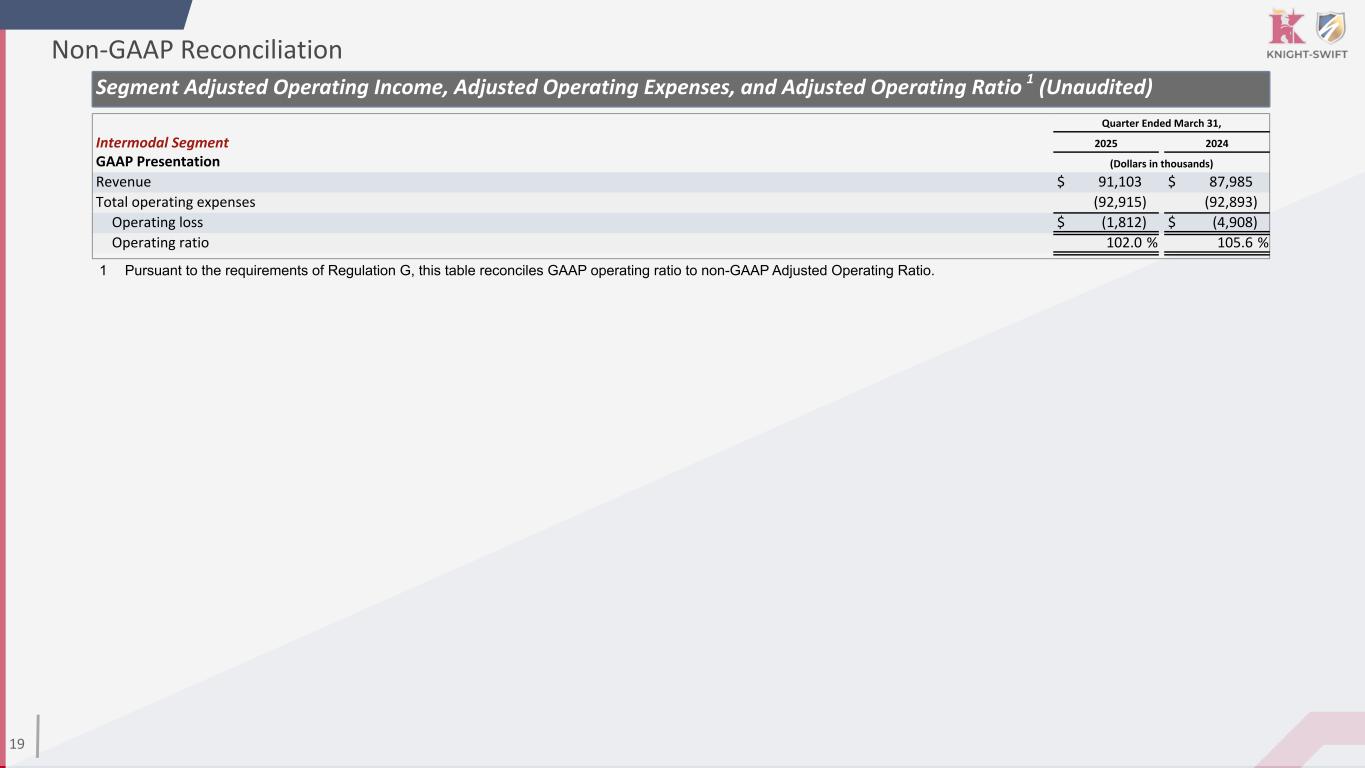Click the 2025 revenue value 91,103
Viewport: 1365px width, 768px height.
[1113, 182]
